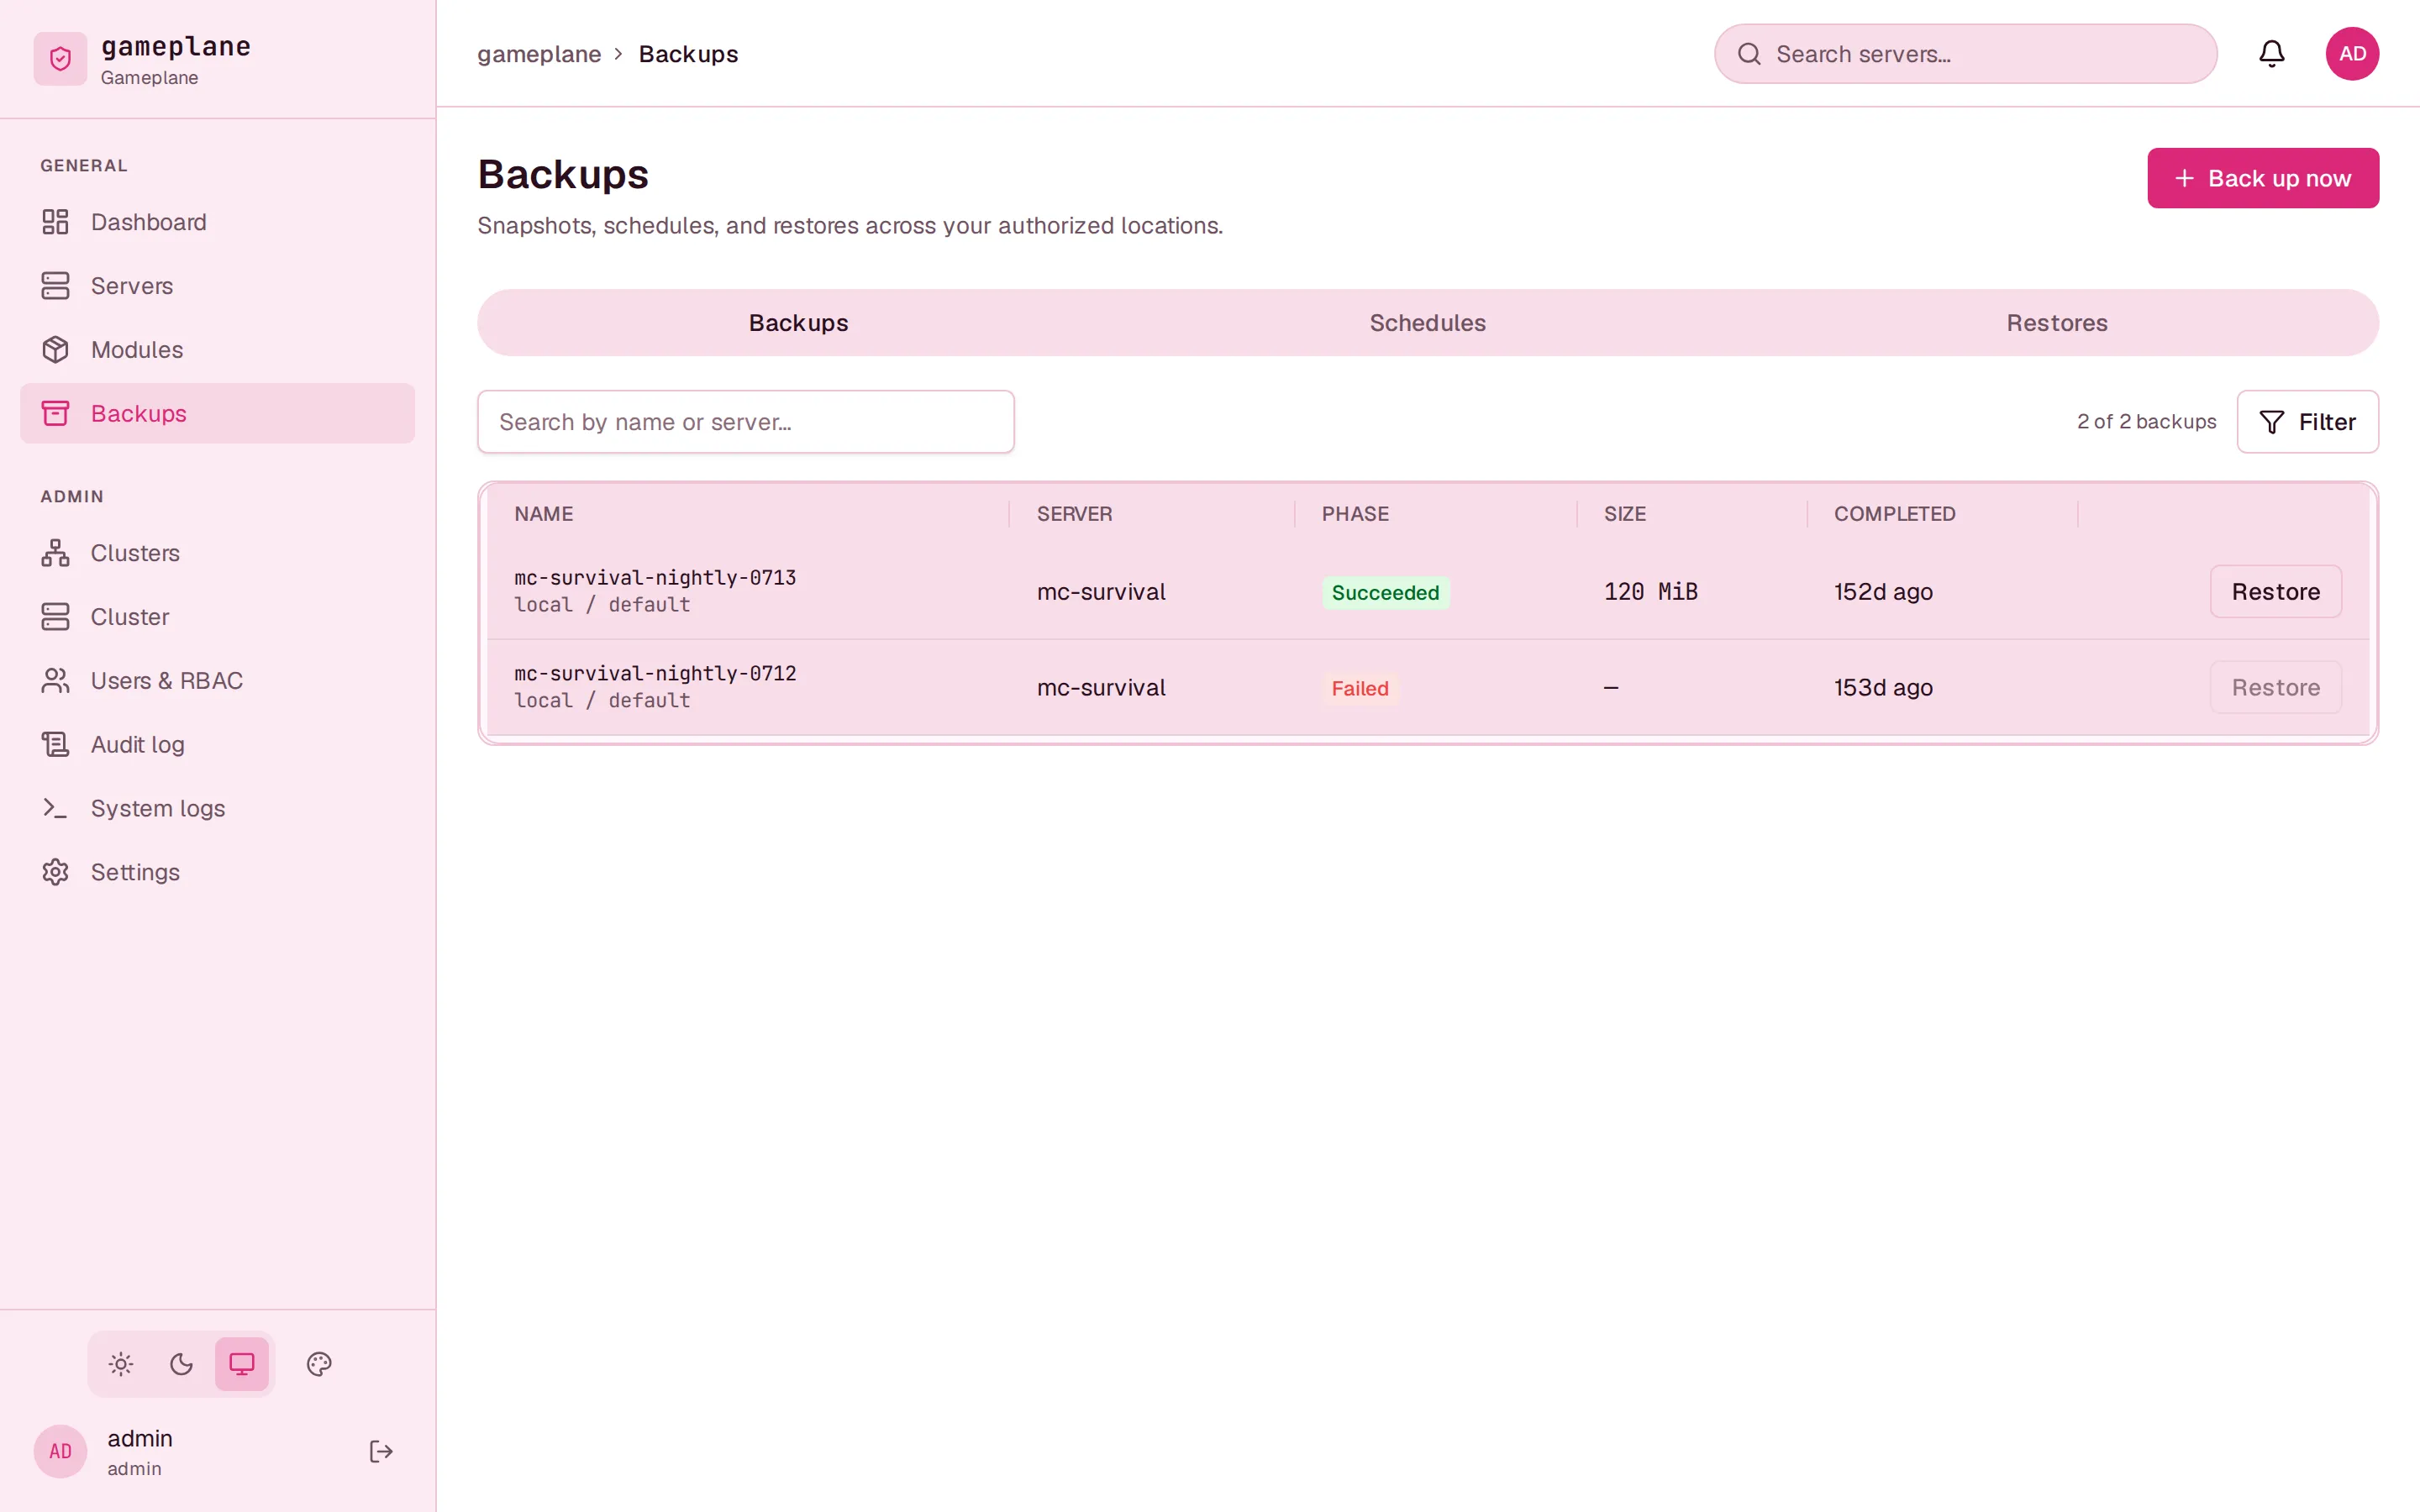The height and width of the screenshot is (1512, 2420).
Task: Click the AD avatar in the header
Action: pos(2352,54)
